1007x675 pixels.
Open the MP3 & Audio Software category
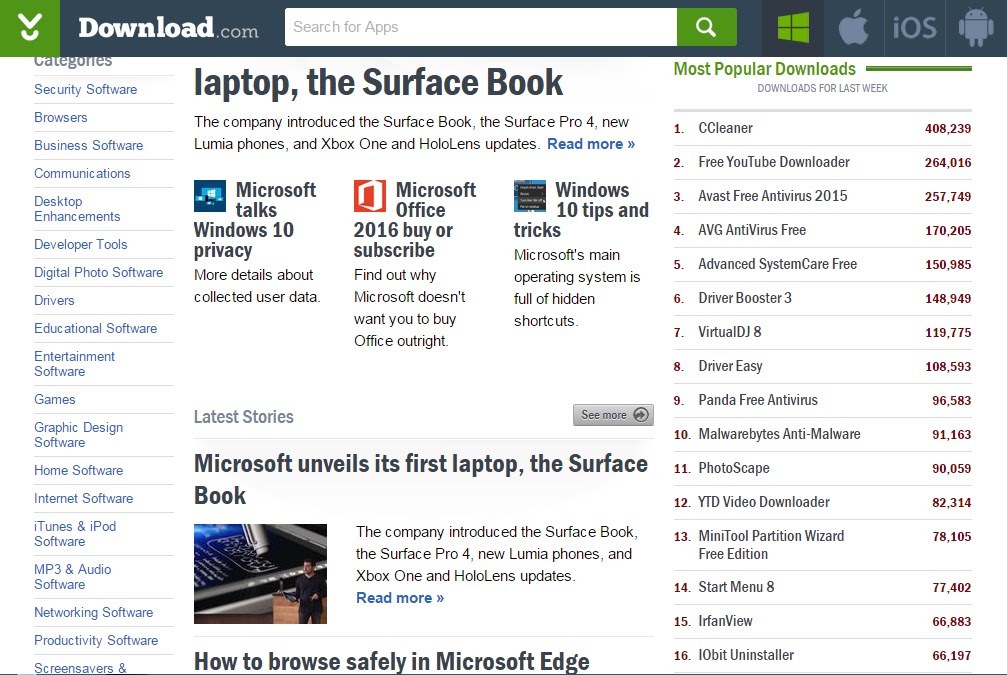(73, 577)
